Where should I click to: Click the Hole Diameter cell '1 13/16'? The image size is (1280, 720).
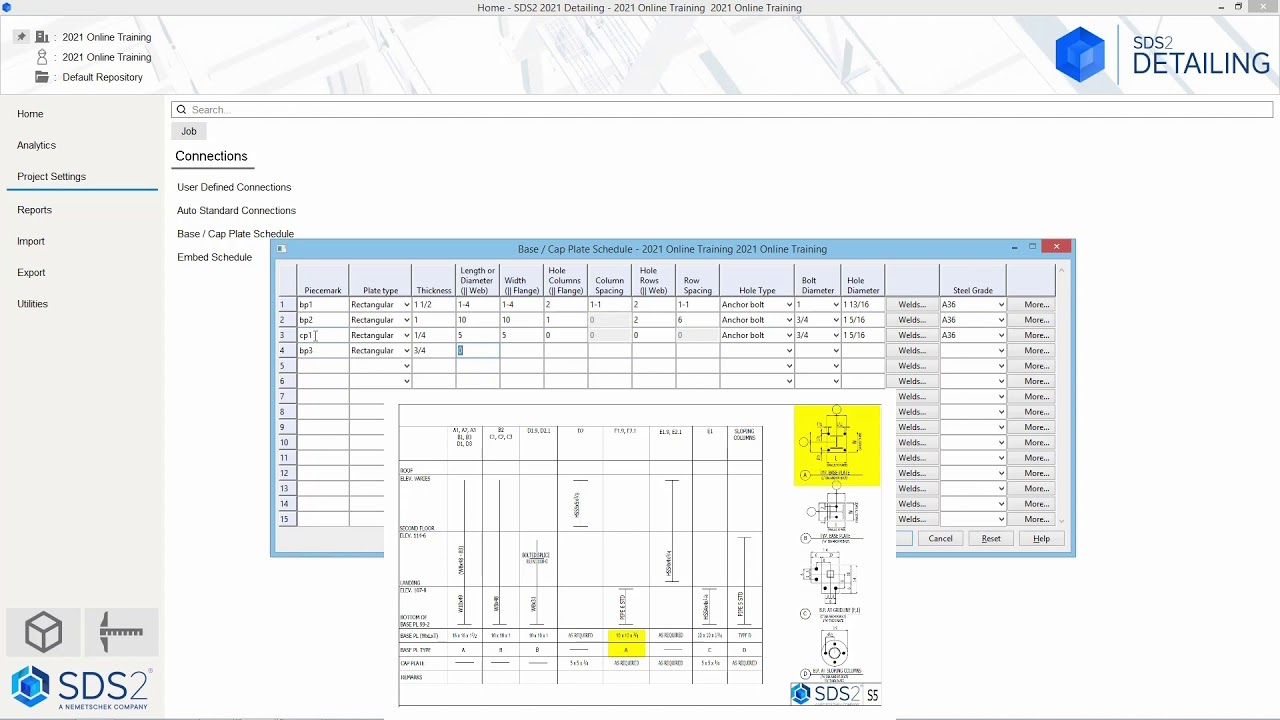[x=862, y=305]
